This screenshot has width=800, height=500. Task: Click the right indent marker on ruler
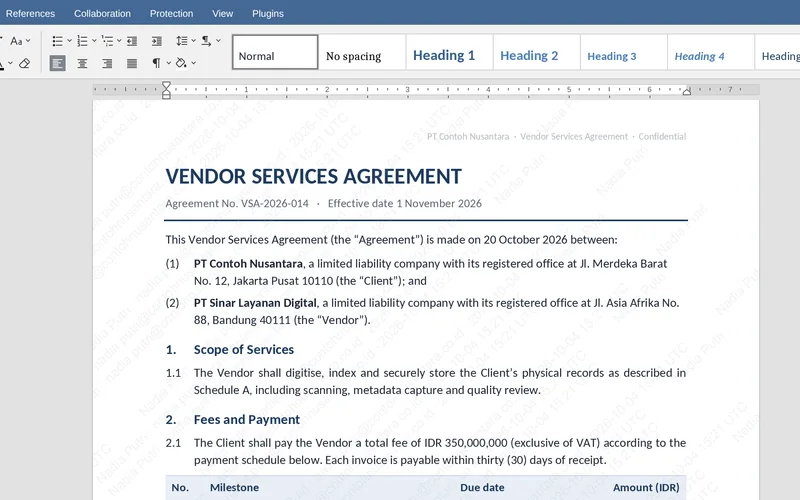click(687, 92)
